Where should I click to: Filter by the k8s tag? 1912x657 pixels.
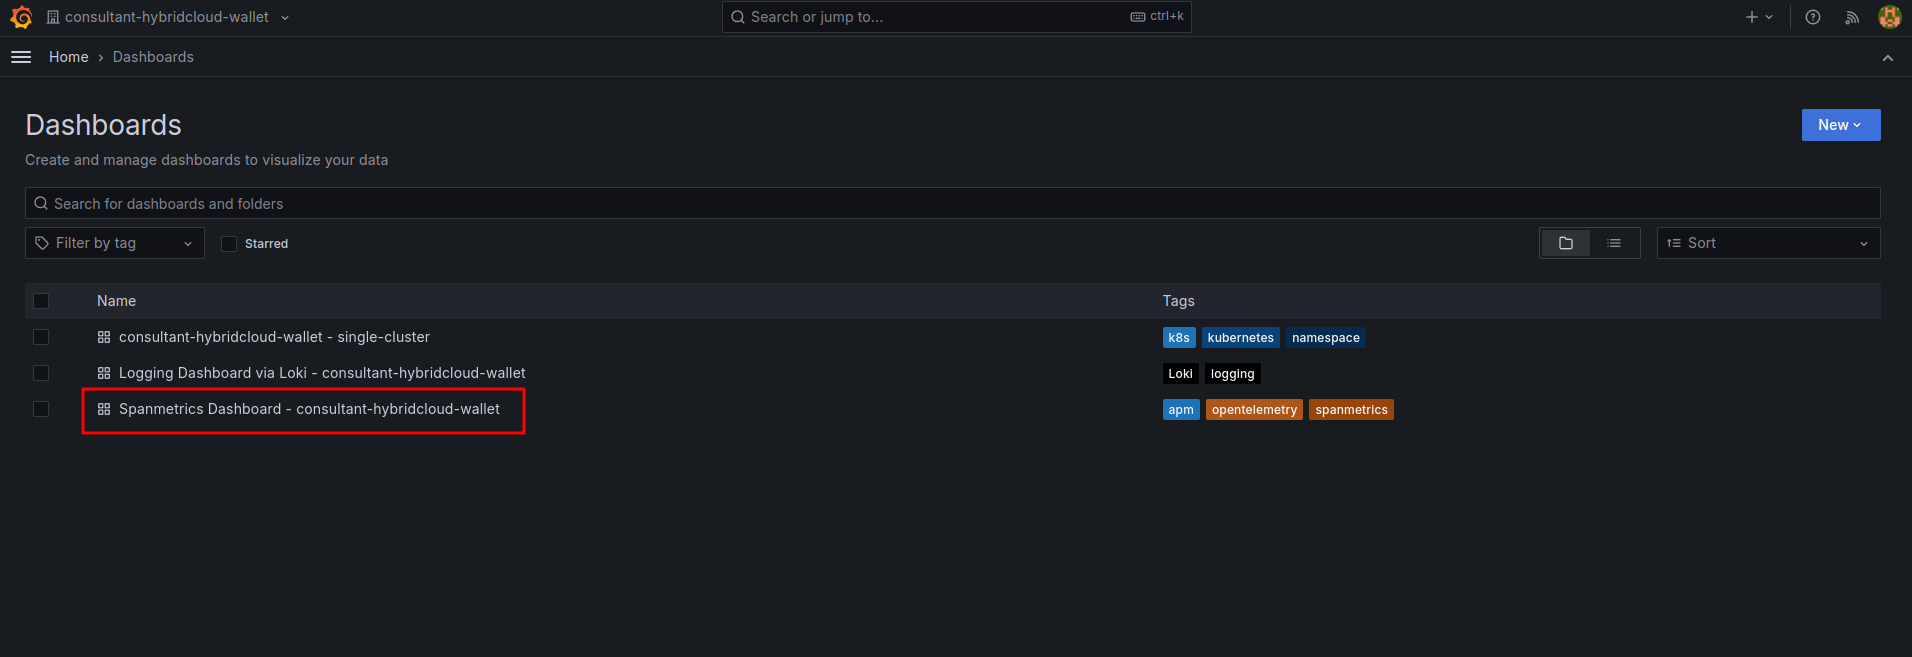[1179, 338]
